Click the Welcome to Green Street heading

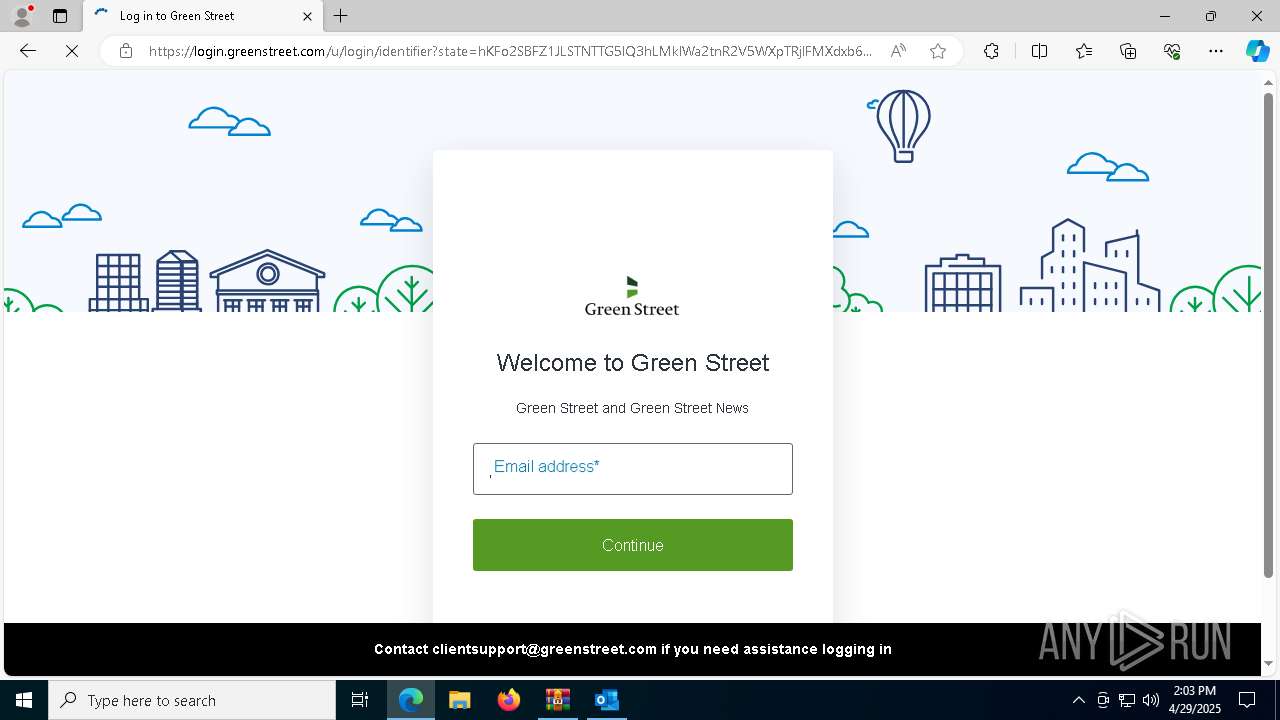[x=633, y=362]
